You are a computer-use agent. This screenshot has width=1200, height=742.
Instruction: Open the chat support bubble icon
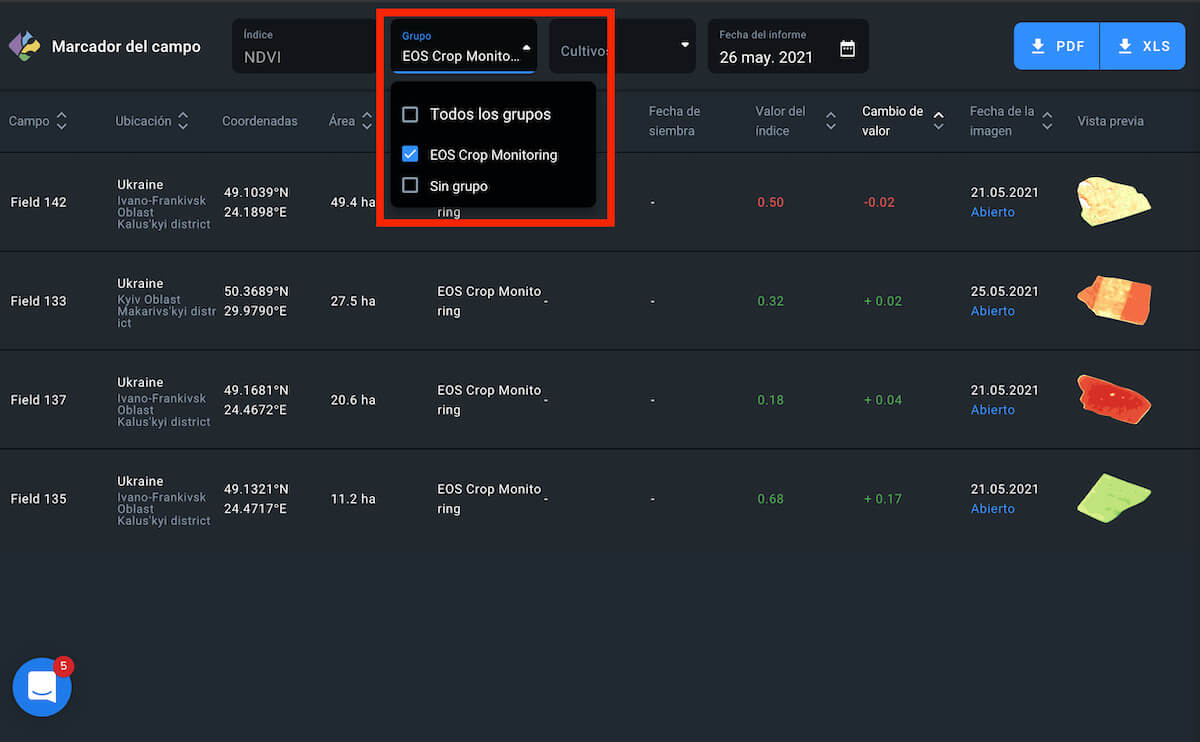[x=42, y=687]
